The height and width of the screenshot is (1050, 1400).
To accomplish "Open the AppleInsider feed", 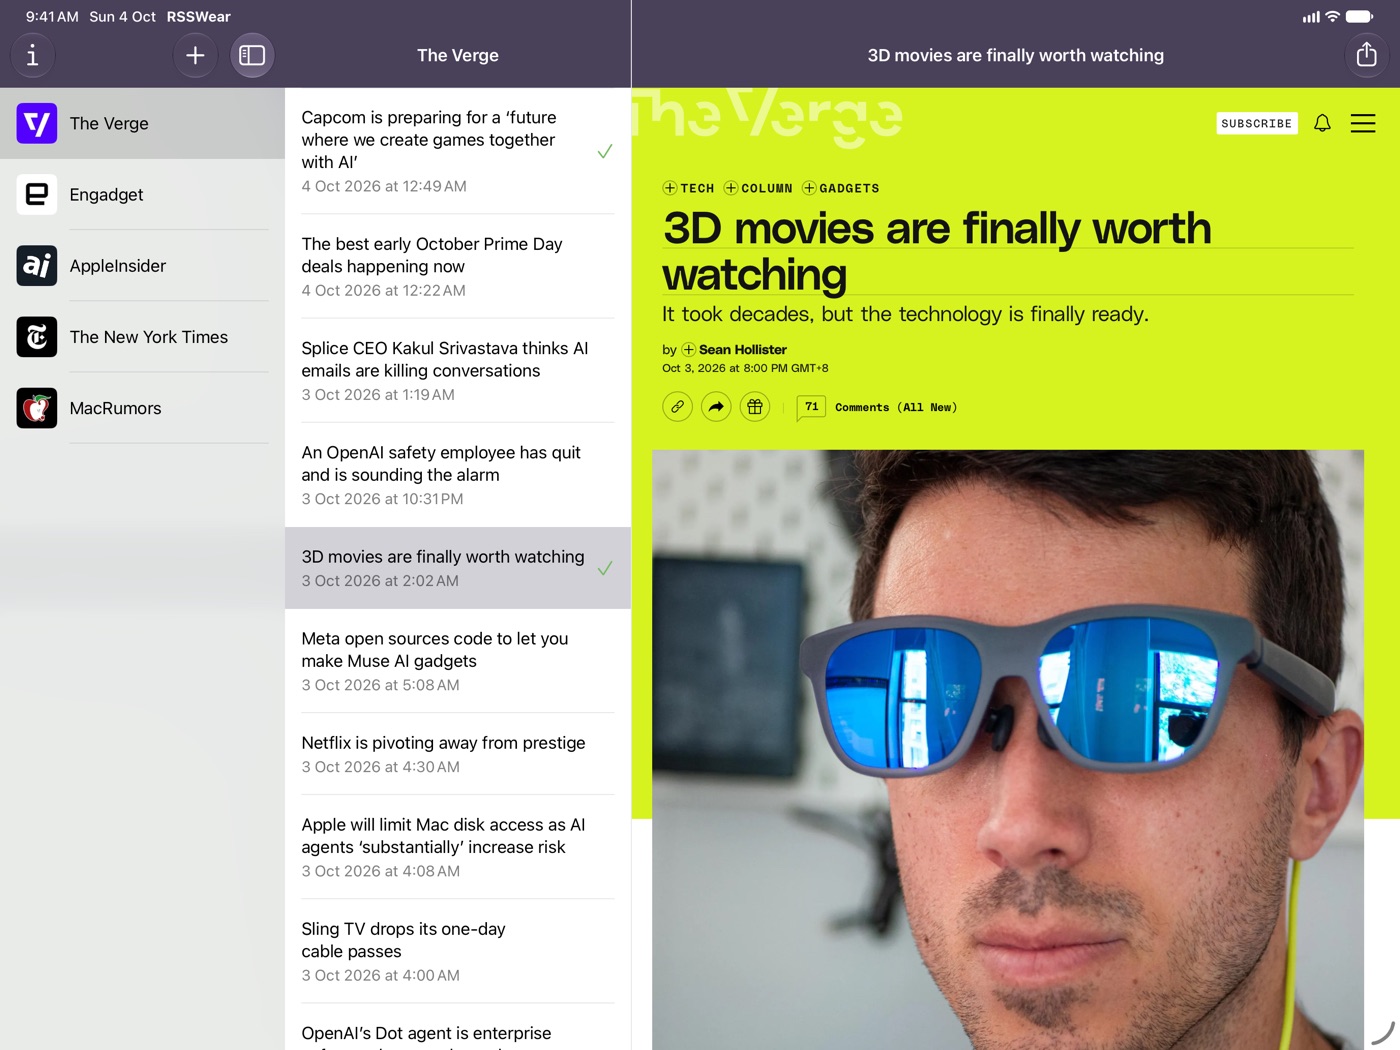I will 142,266.
